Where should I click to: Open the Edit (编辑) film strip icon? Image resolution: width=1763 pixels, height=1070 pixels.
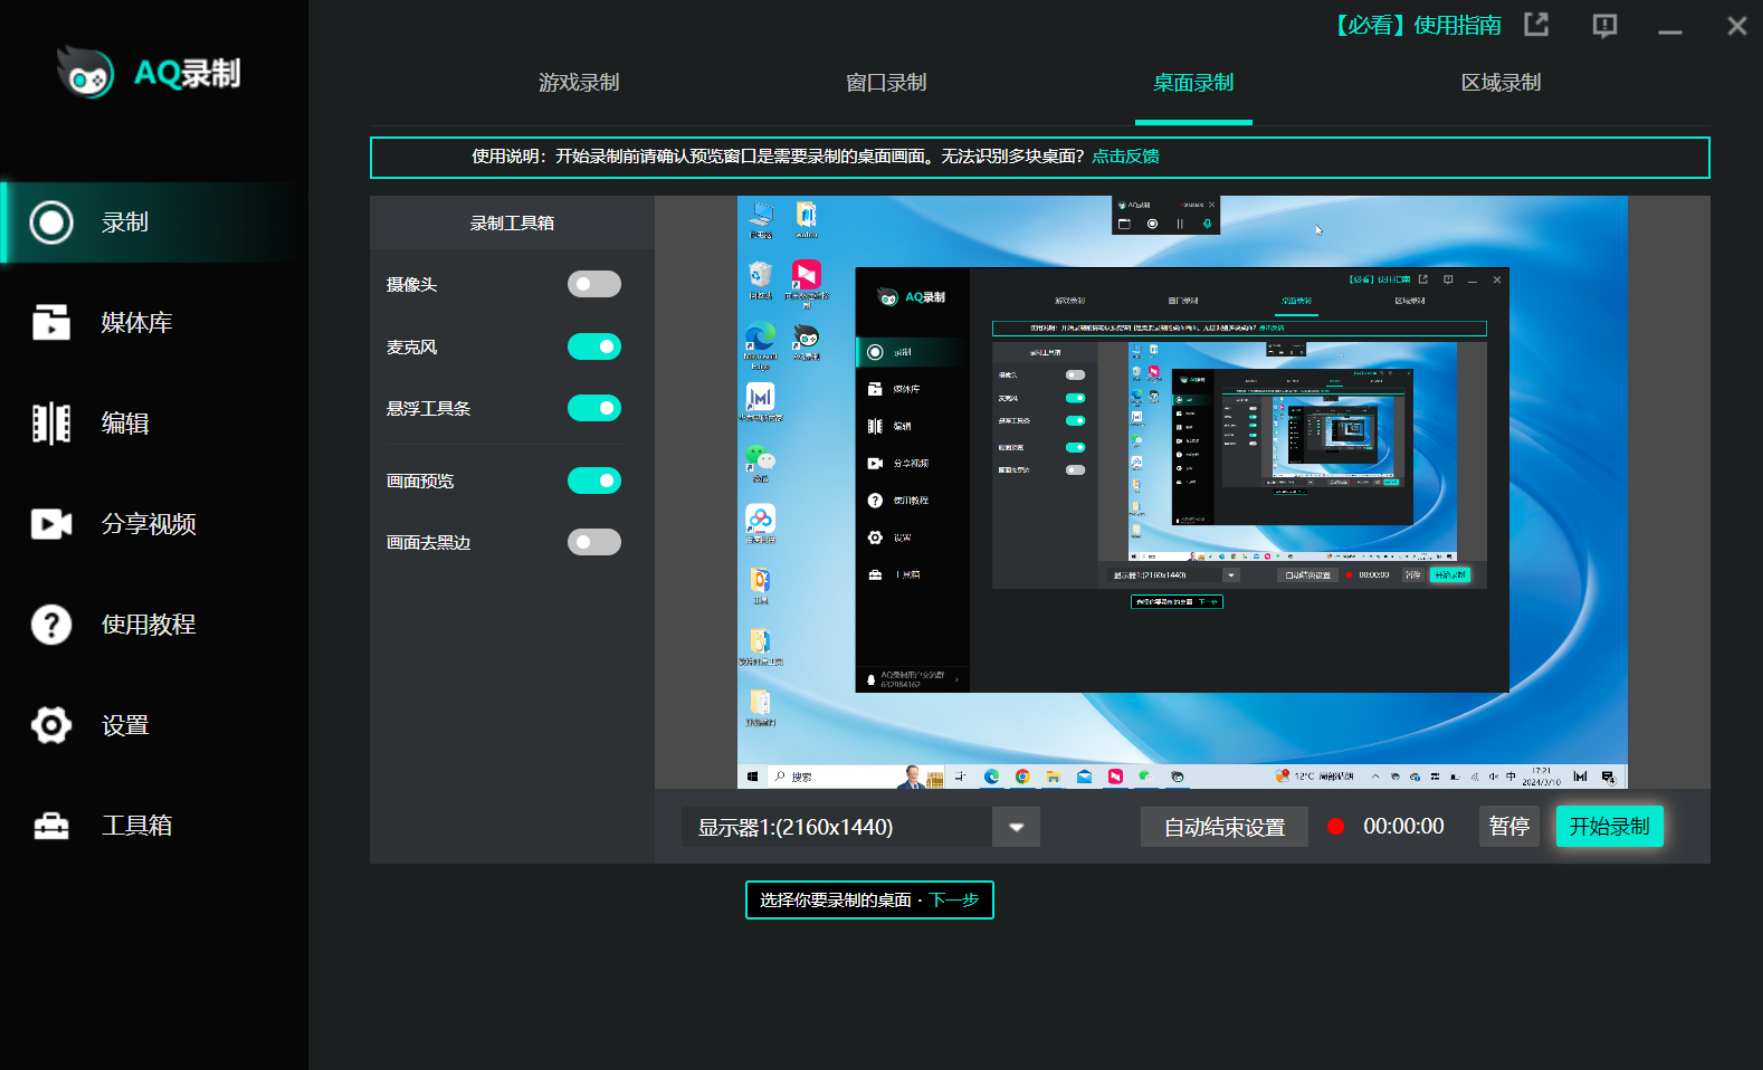[51, 423]
